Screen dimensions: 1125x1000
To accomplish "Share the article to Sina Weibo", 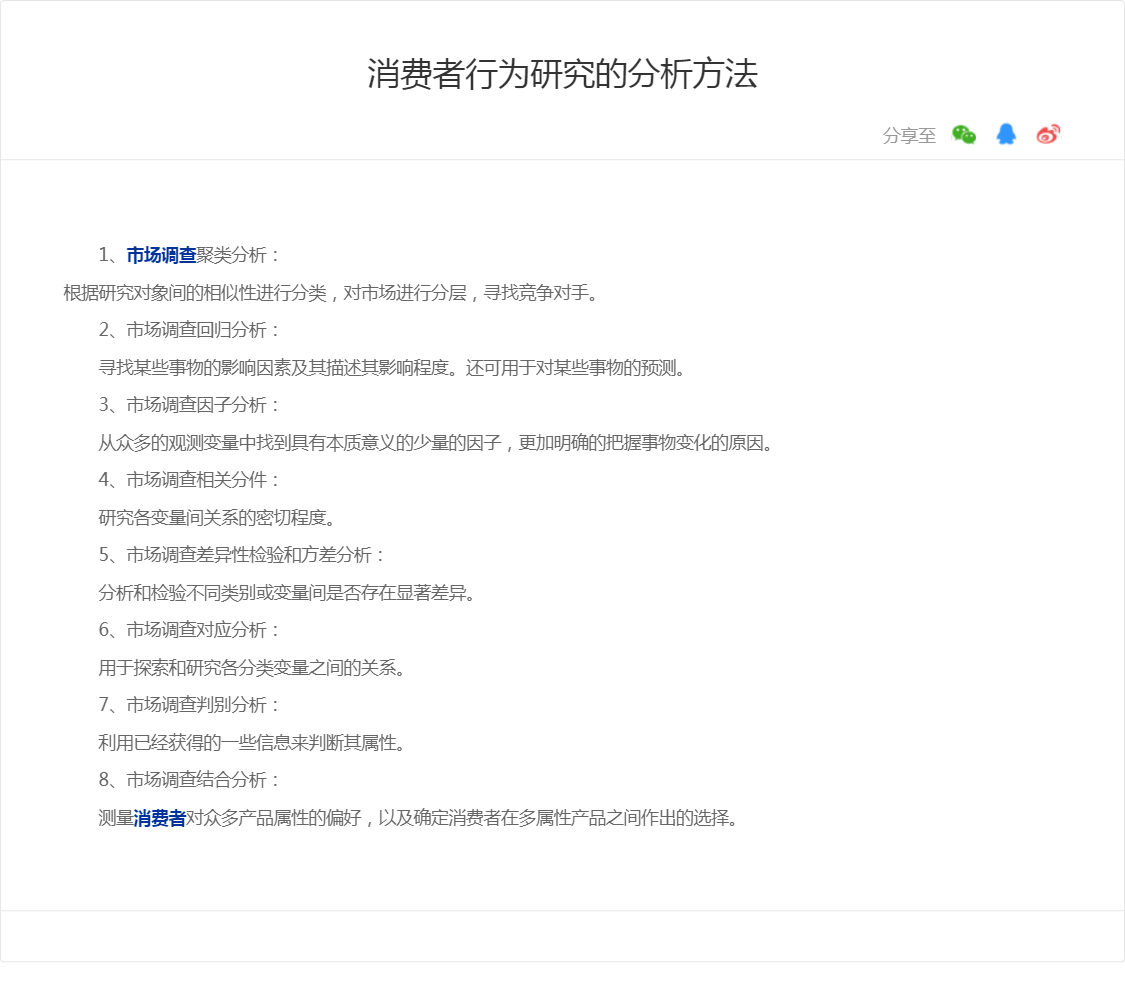I will [1048, 134].
